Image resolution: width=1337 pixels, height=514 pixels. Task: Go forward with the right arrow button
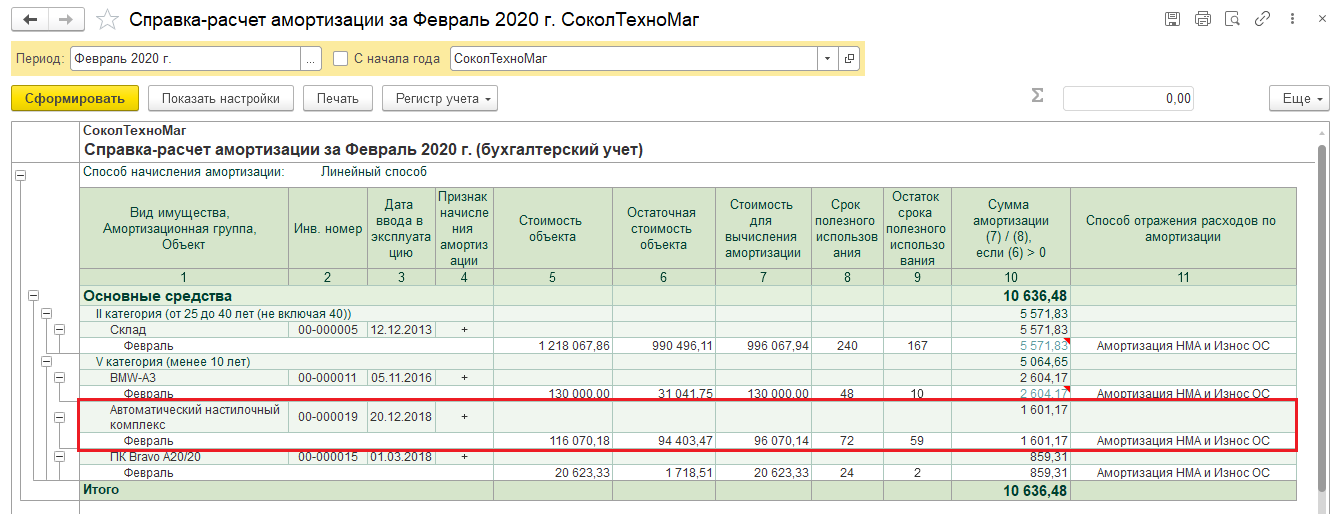[66, 20]
